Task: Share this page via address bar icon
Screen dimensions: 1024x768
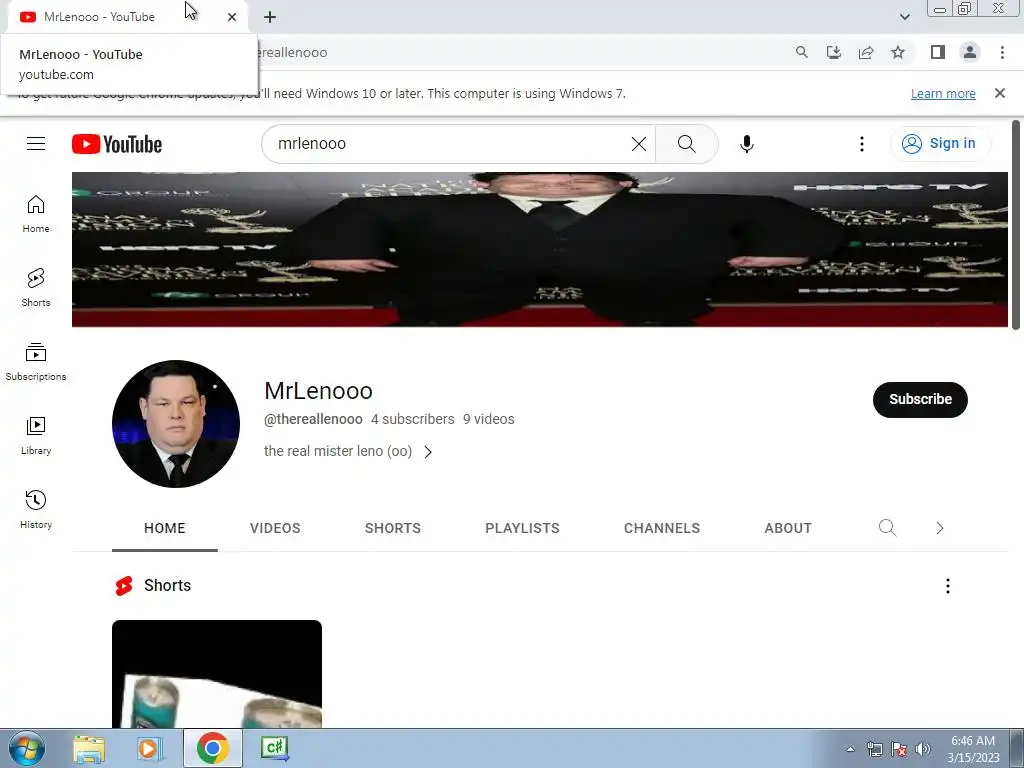Action: tap(866, 52)
